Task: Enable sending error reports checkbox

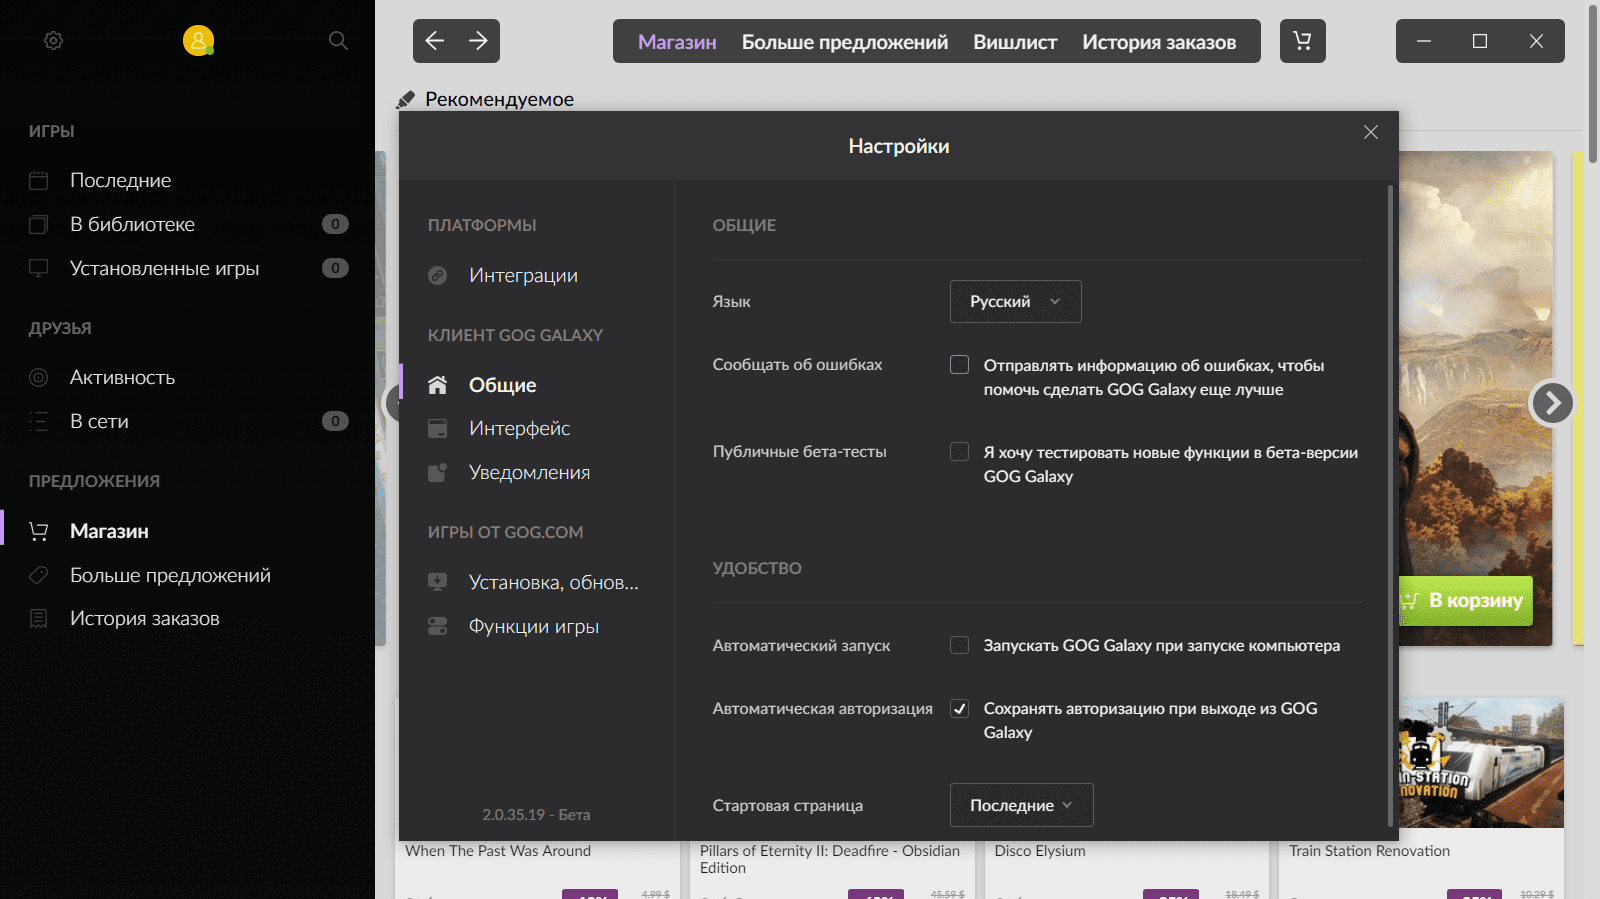Action: (960, 365)
